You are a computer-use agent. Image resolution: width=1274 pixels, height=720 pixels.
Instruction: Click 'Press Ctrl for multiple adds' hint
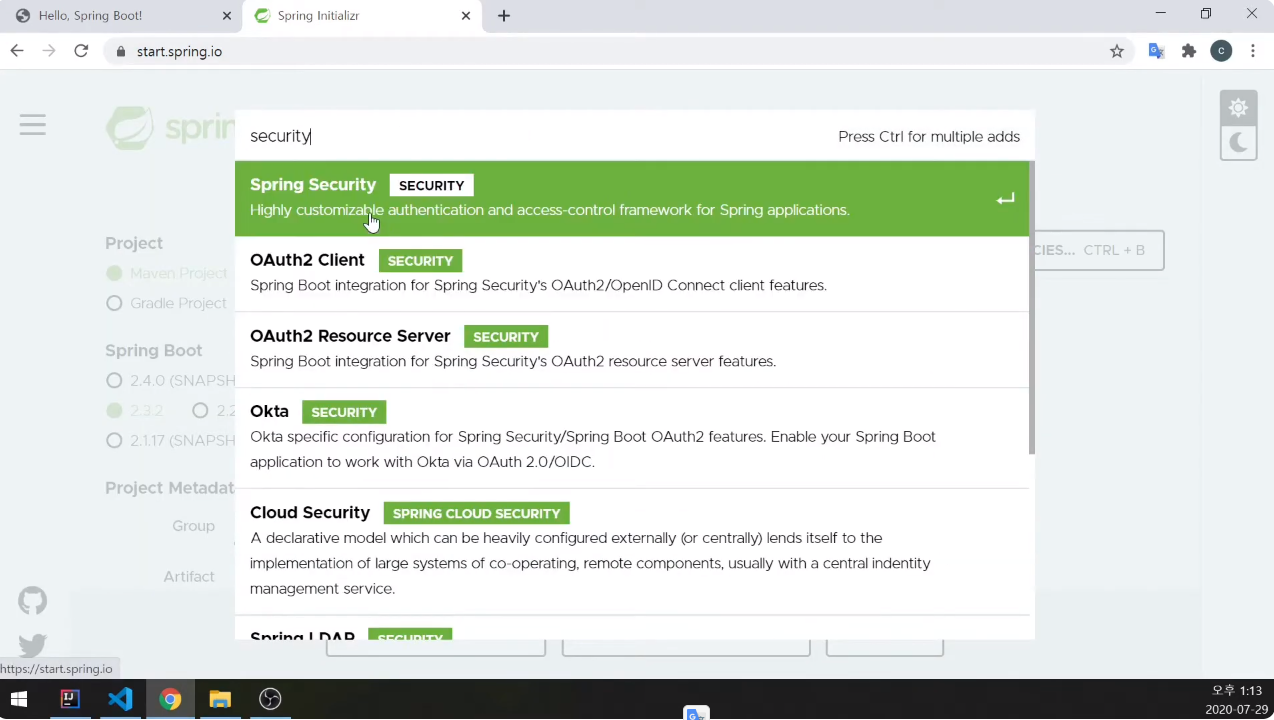coord(929,136)
